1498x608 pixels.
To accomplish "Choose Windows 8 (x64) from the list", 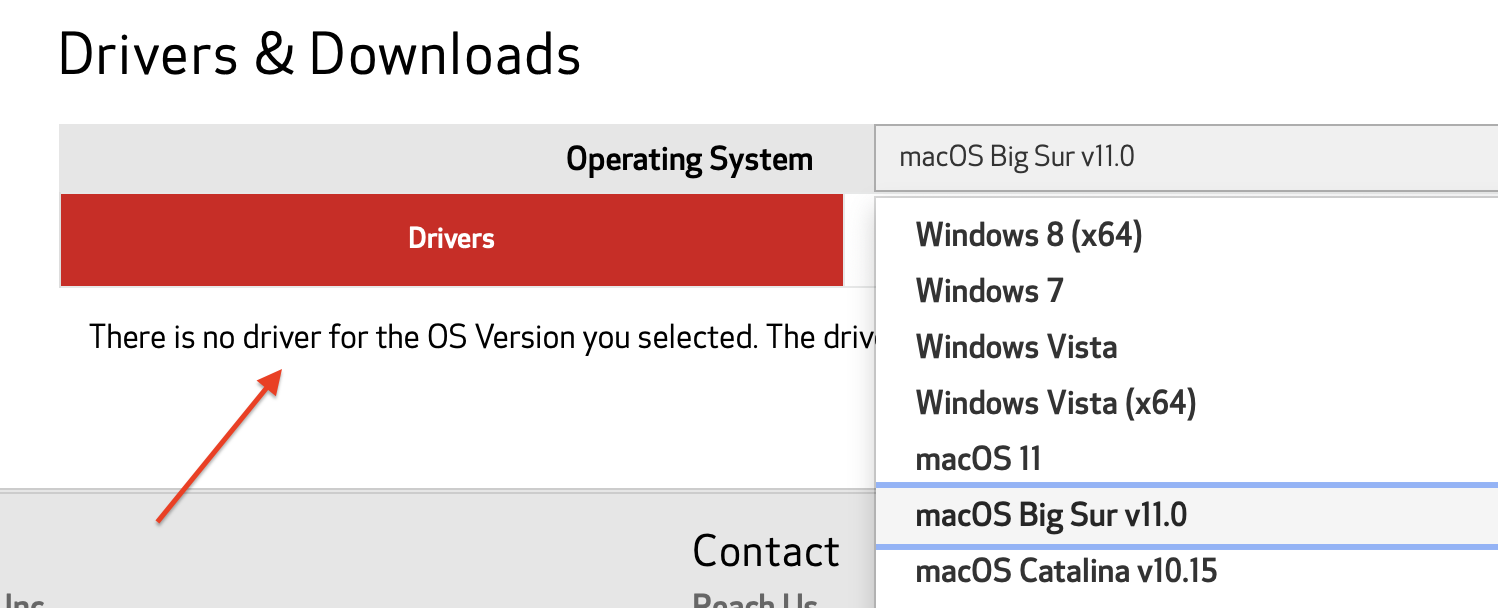I will [x=1028, y=235].
